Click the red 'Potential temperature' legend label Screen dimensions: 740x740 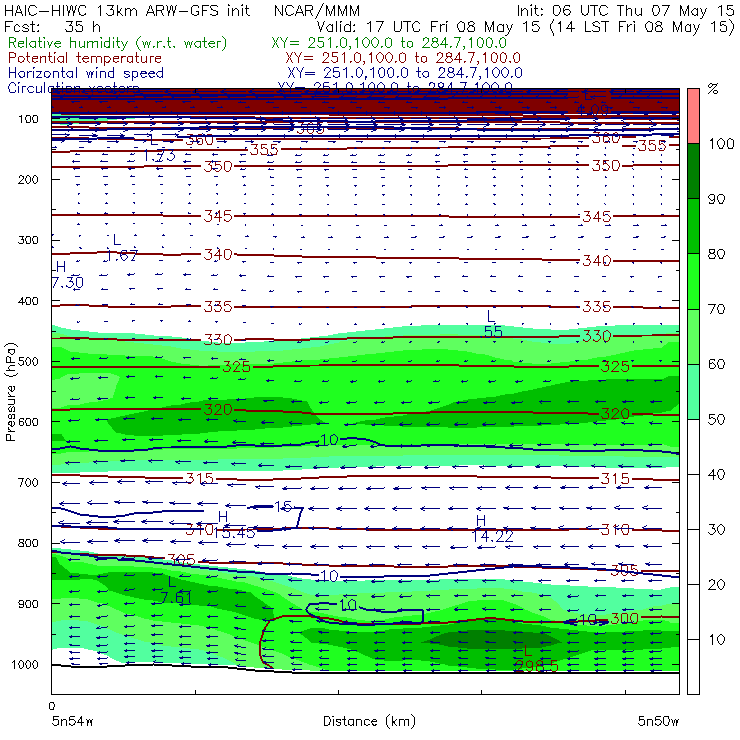[85, 58]
